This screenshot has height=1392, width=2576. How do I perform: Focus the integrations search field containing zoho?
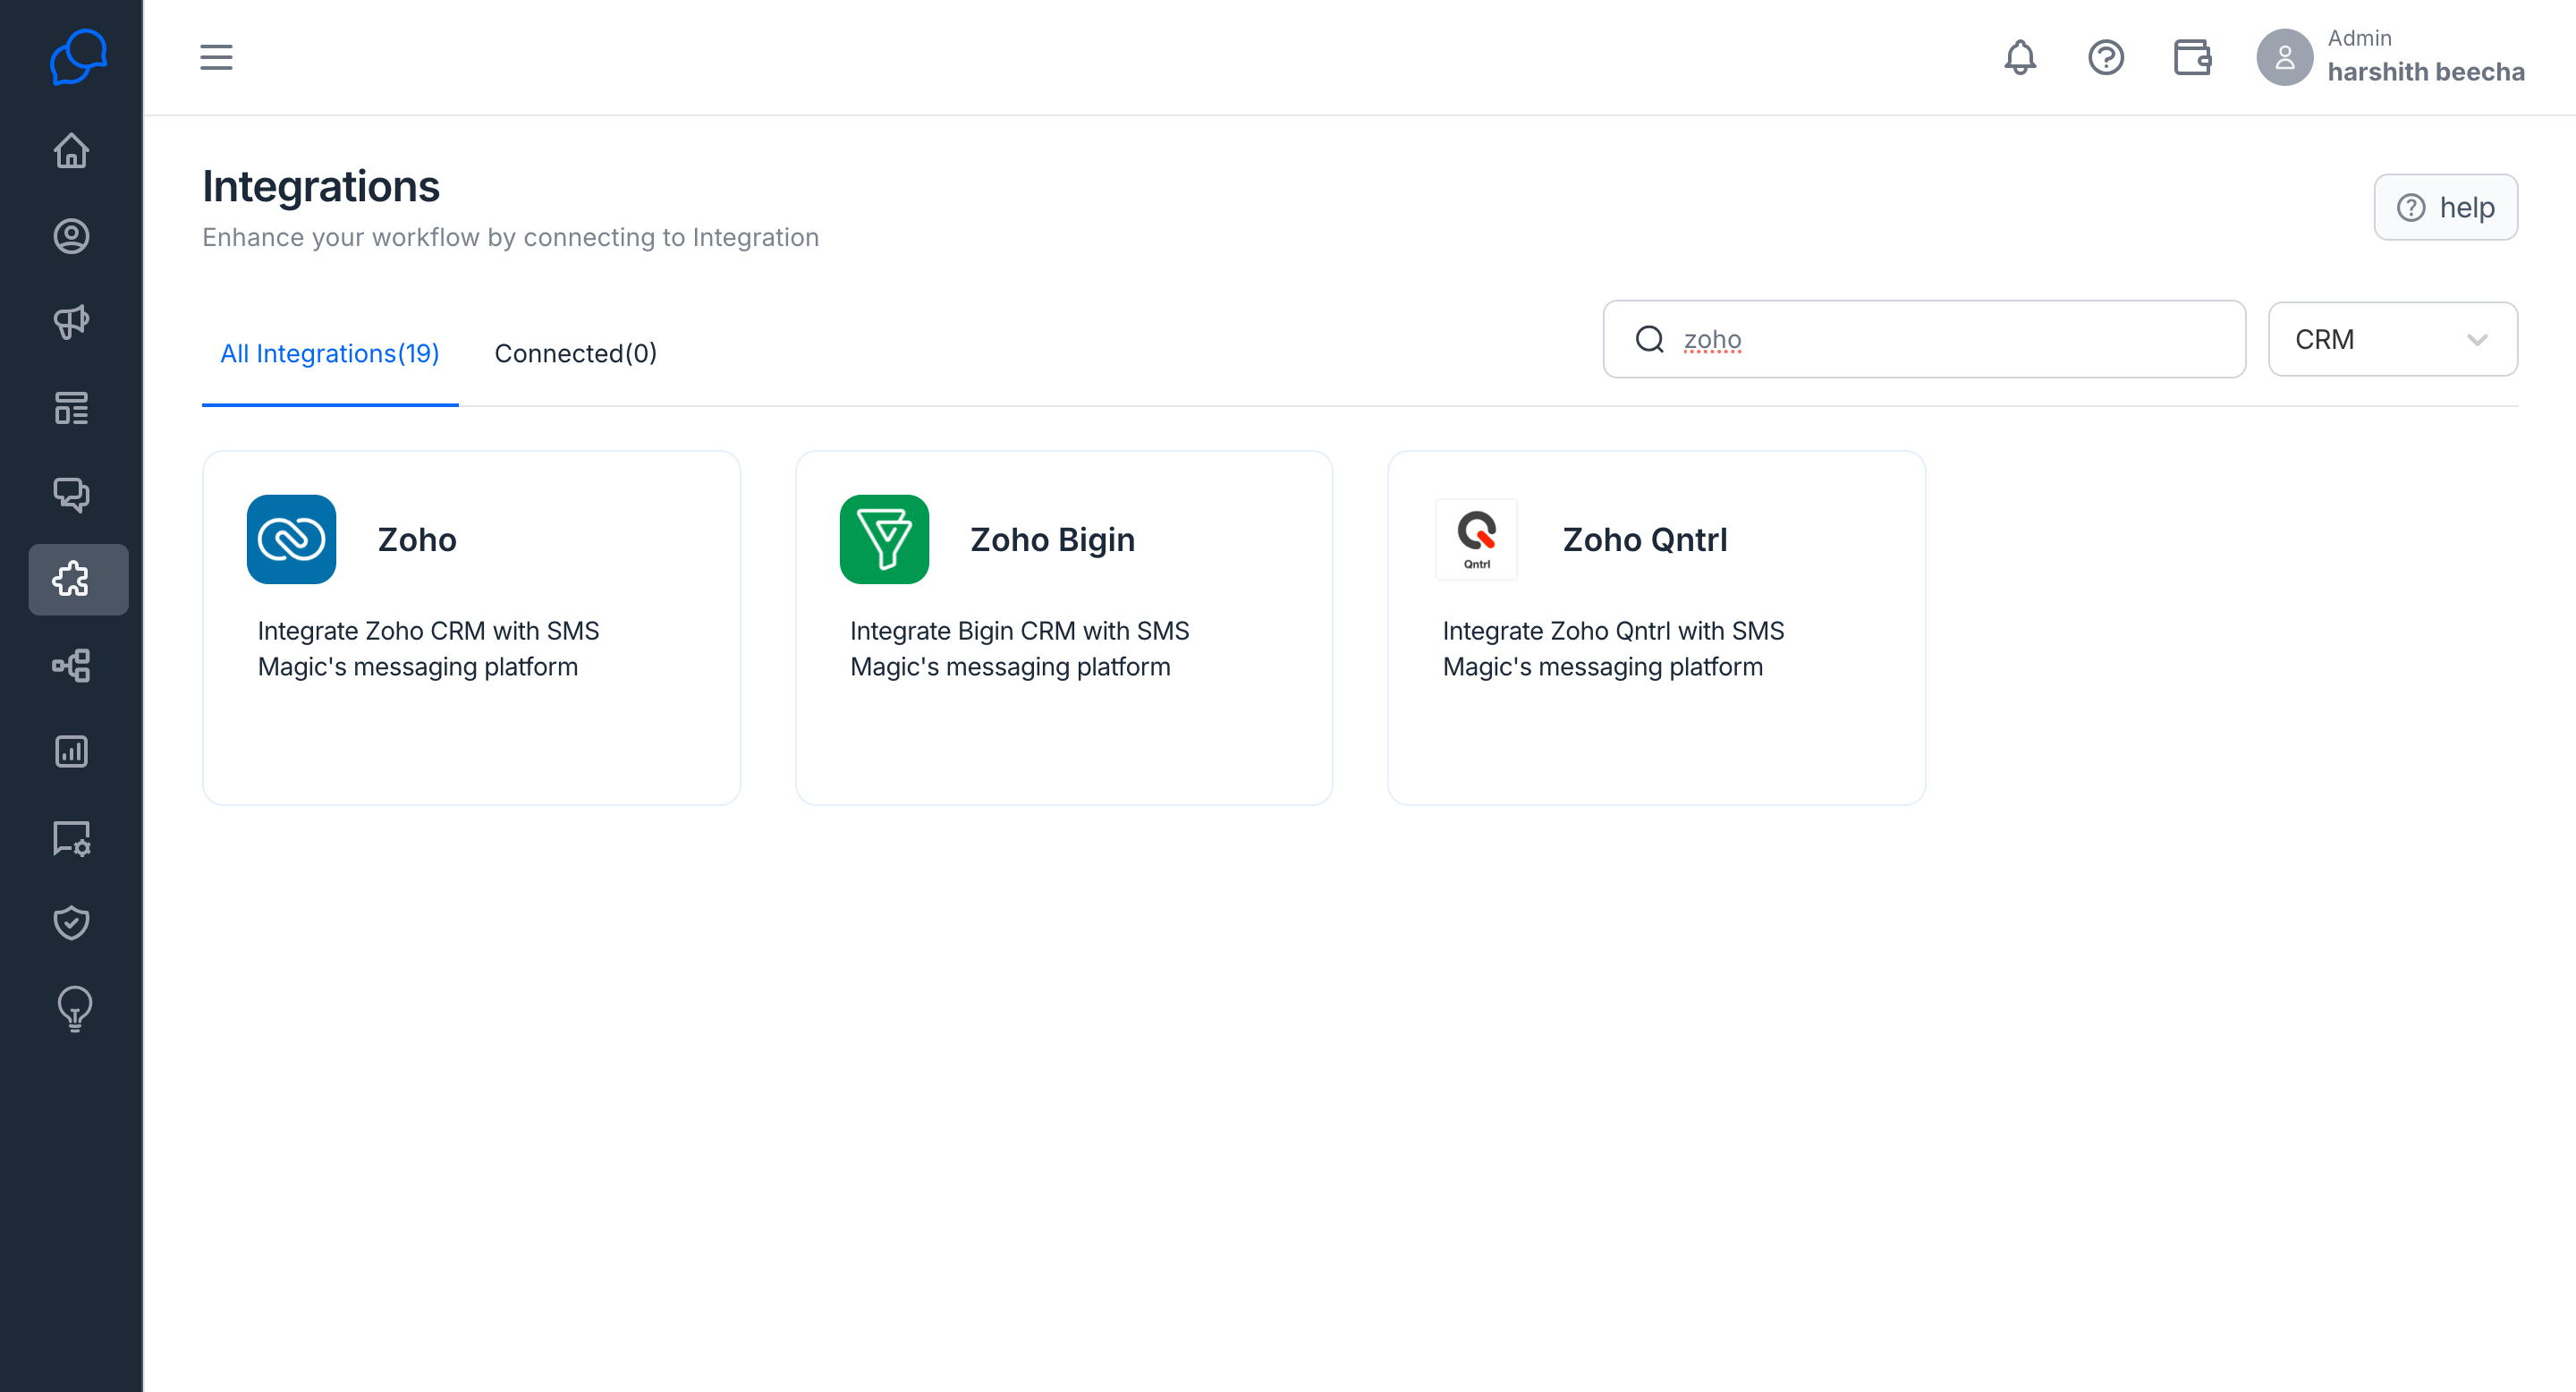point(1924,340)
